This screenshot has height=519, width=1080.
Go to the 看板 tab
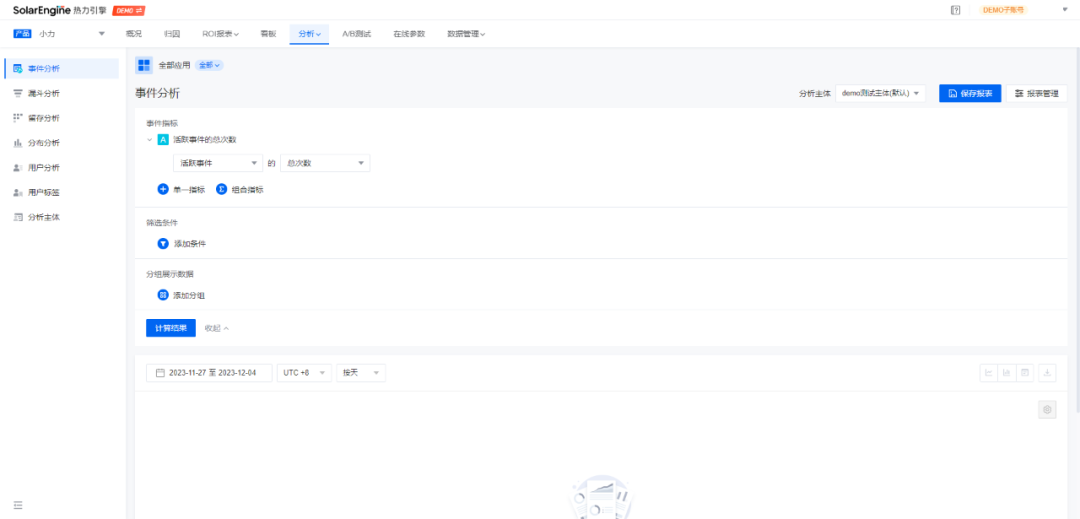click(x=268, y=34)
